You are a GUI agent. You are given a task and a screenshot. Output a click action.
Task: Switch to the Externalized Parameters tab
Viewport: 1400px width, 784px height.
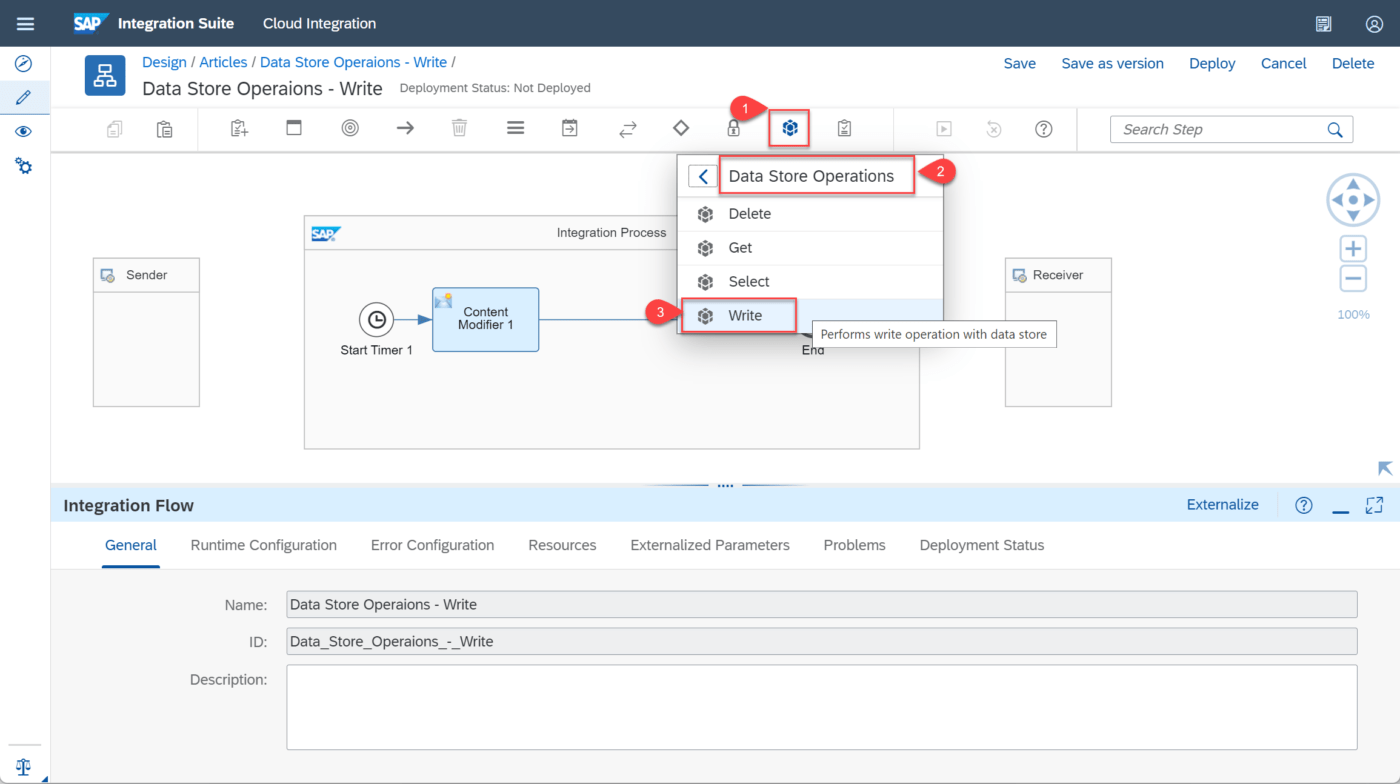pos(710,545)
